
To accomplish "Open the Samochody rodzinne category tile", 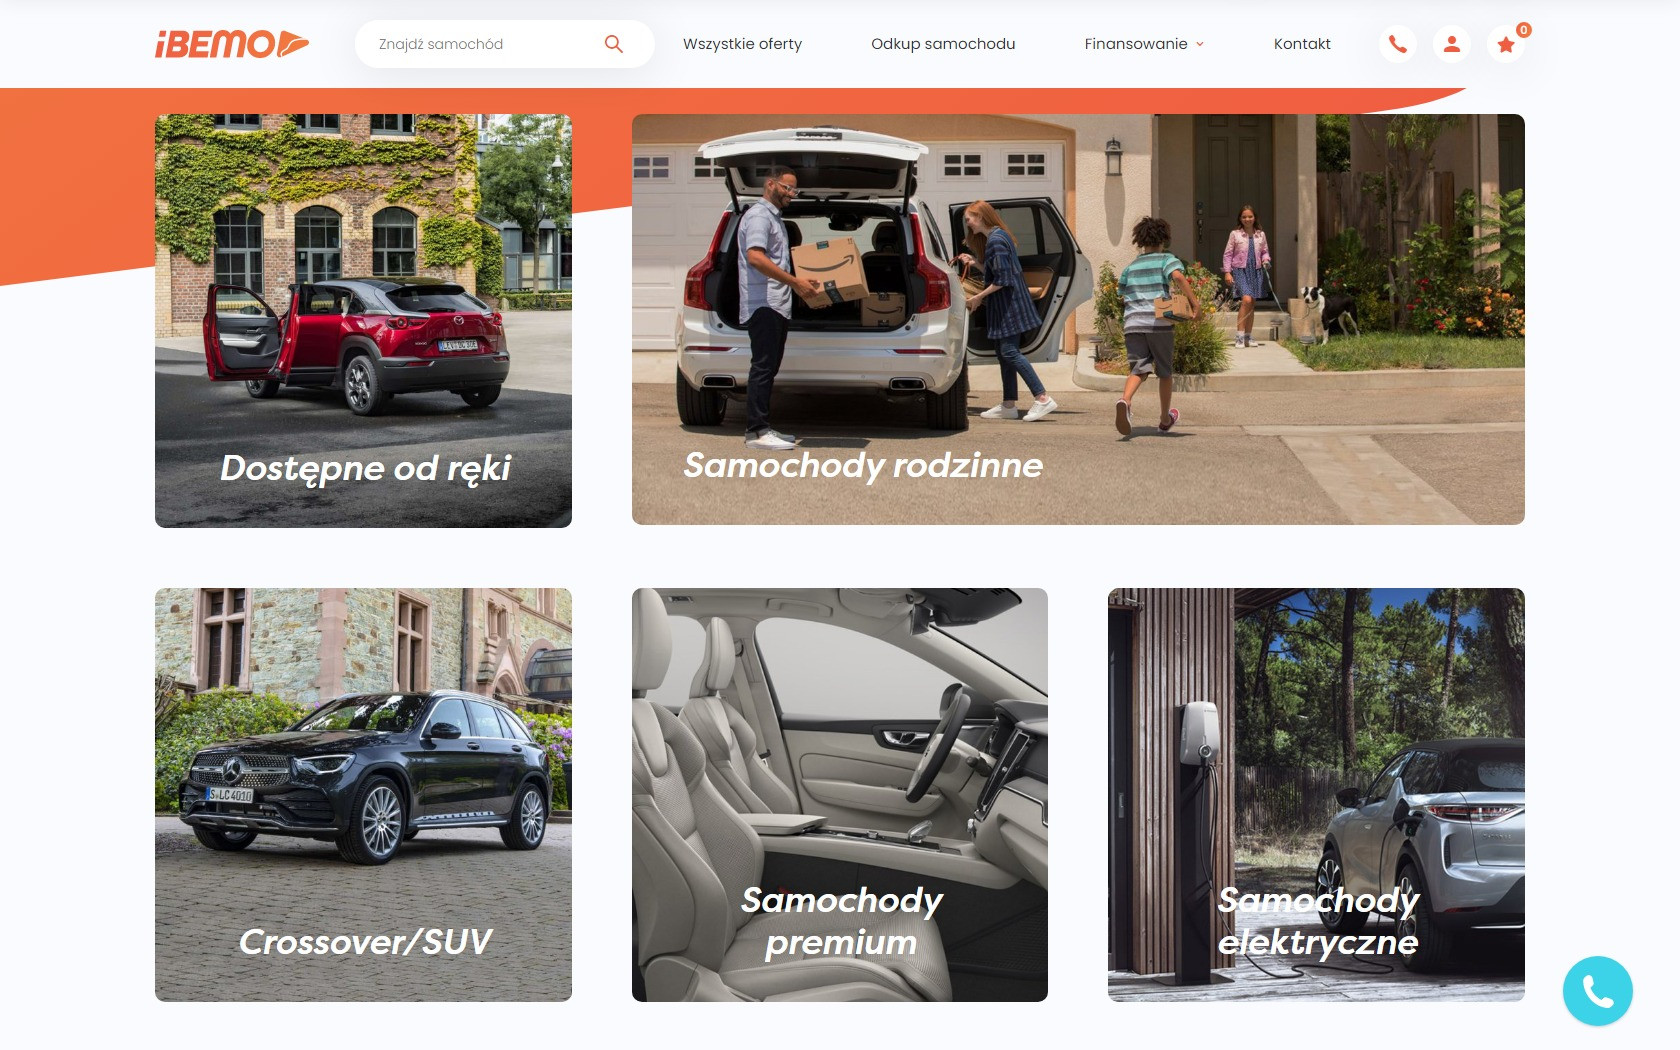I will pyautogui.click(x=1078, y=319).
